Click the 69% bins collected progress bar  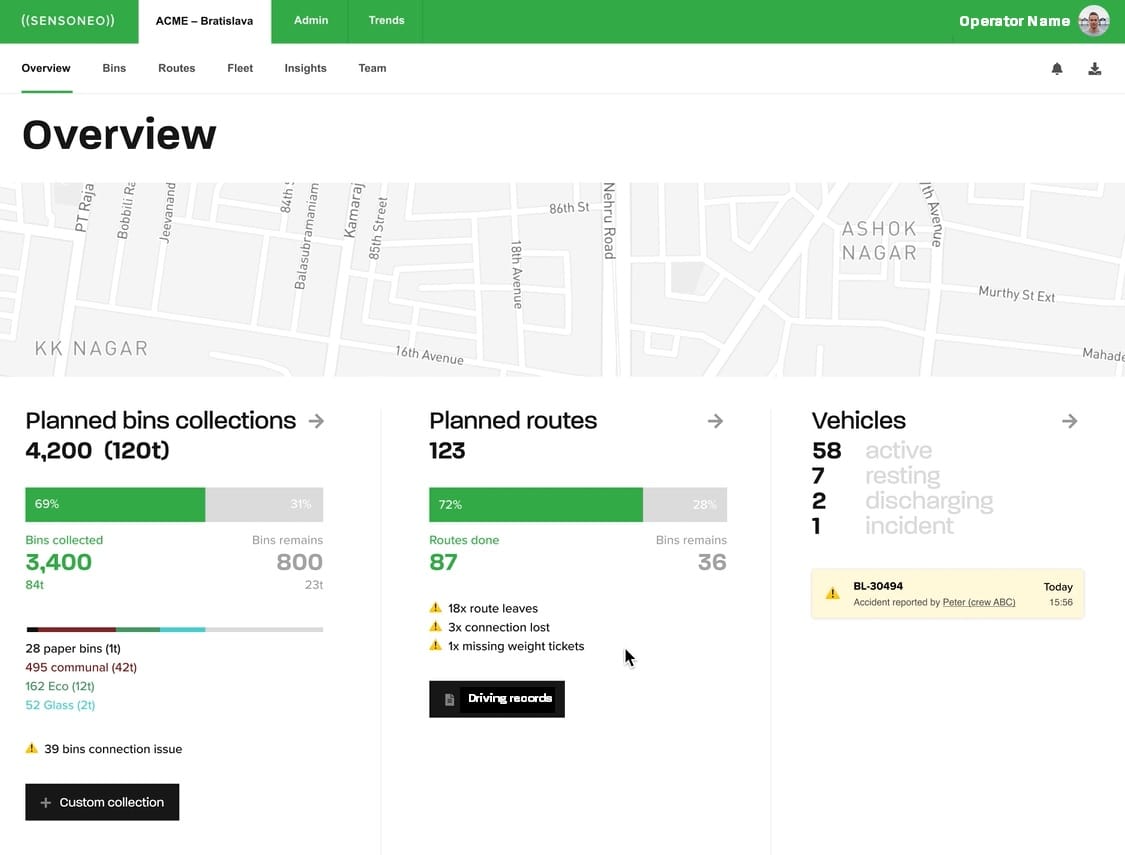115,505
